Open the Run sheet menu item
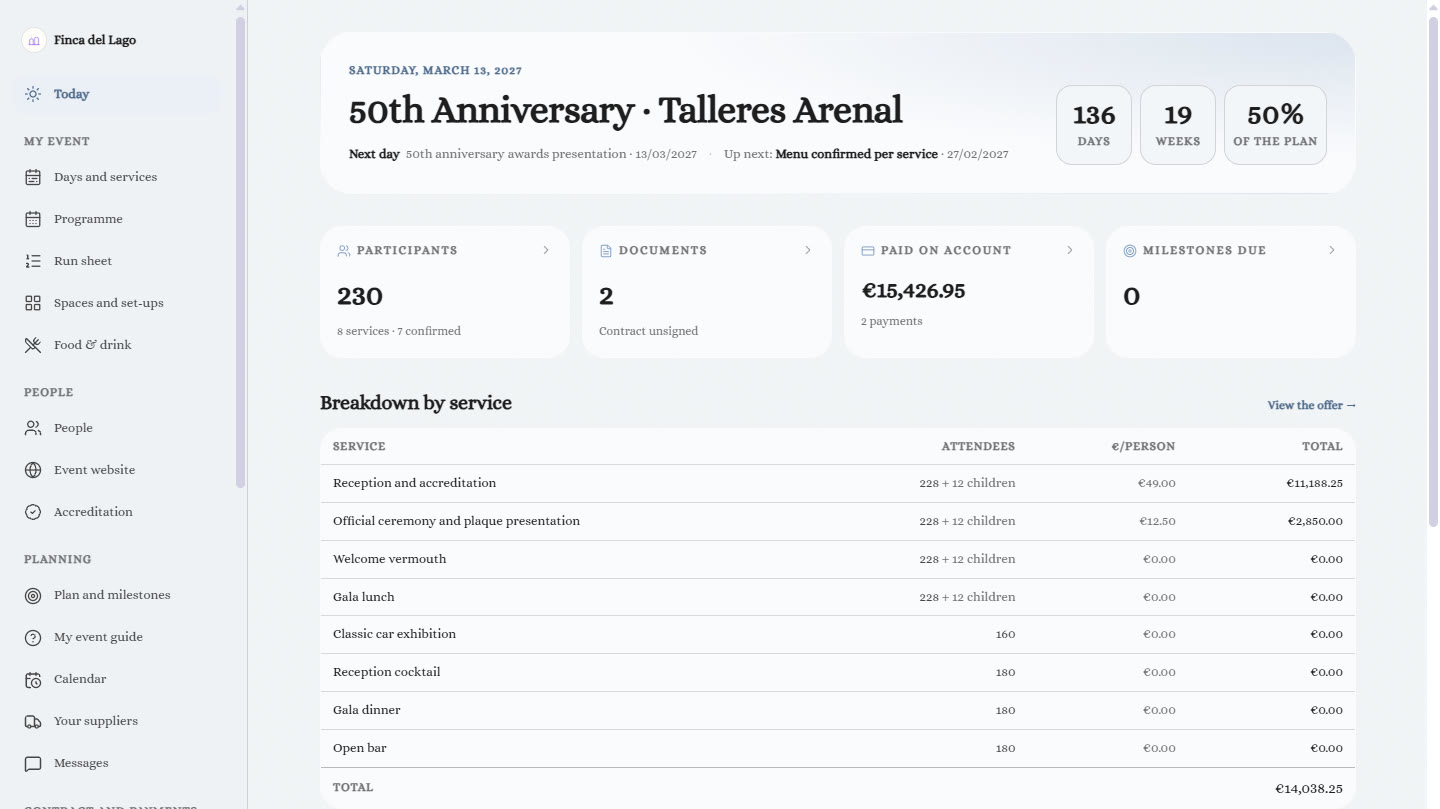 [118, 261]
